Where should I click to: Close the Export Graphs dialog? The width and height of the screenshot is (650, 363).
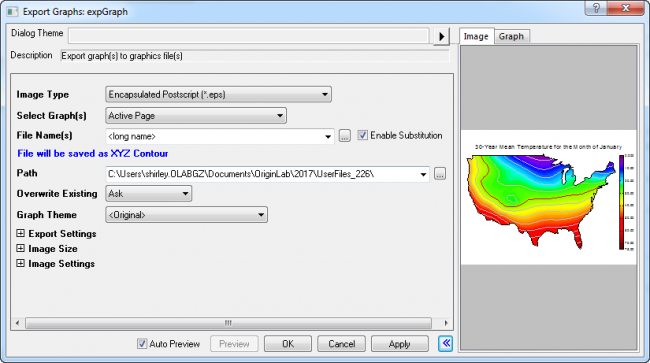click(626, 8)
